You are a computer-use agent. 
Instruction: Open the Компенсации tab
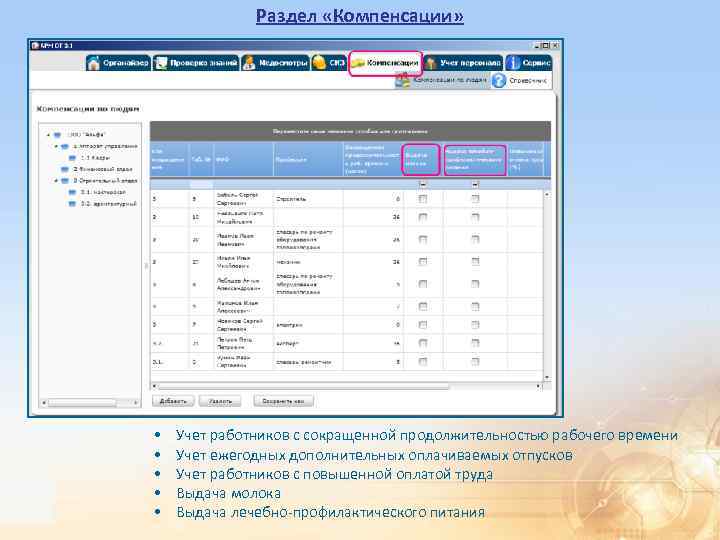click(x=386, y=63)
